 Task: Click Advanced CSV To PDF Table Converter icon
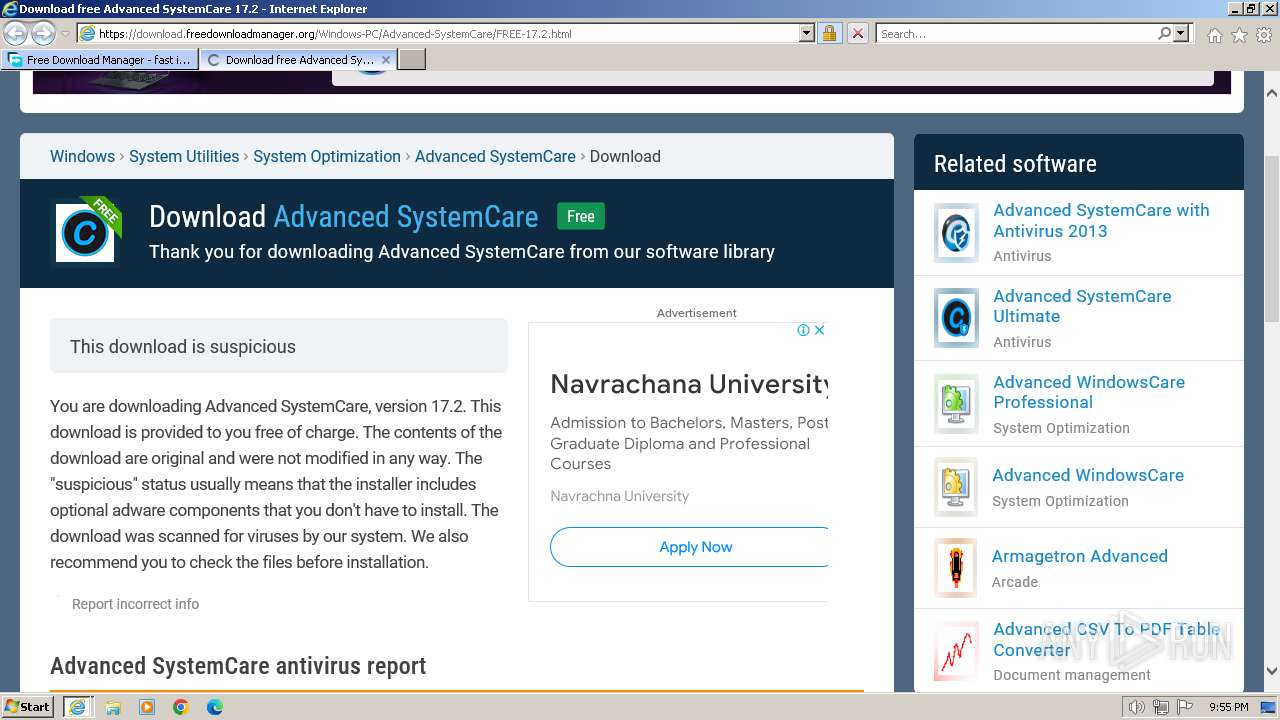[x=956, y=651]
